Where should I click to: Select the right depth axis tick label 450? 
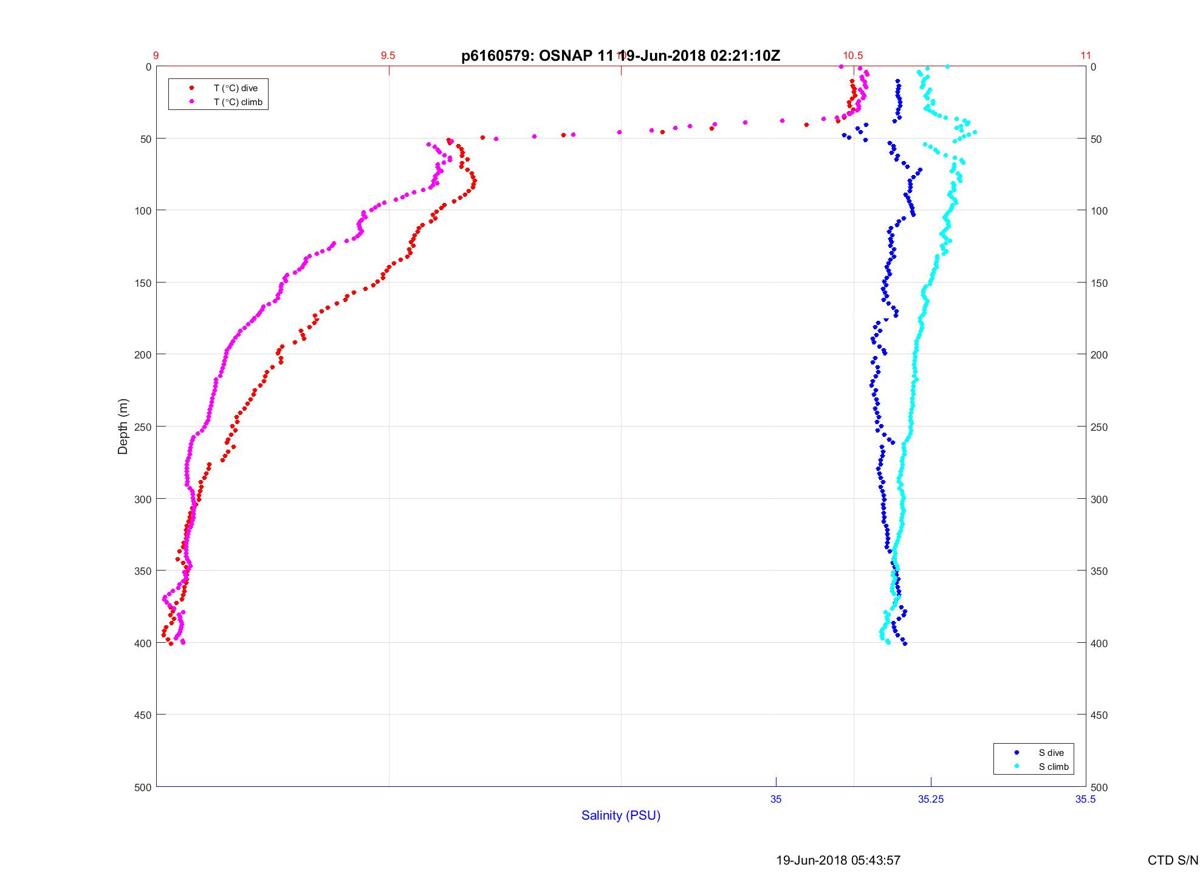pyautogui.click(x=1100, y=715)
